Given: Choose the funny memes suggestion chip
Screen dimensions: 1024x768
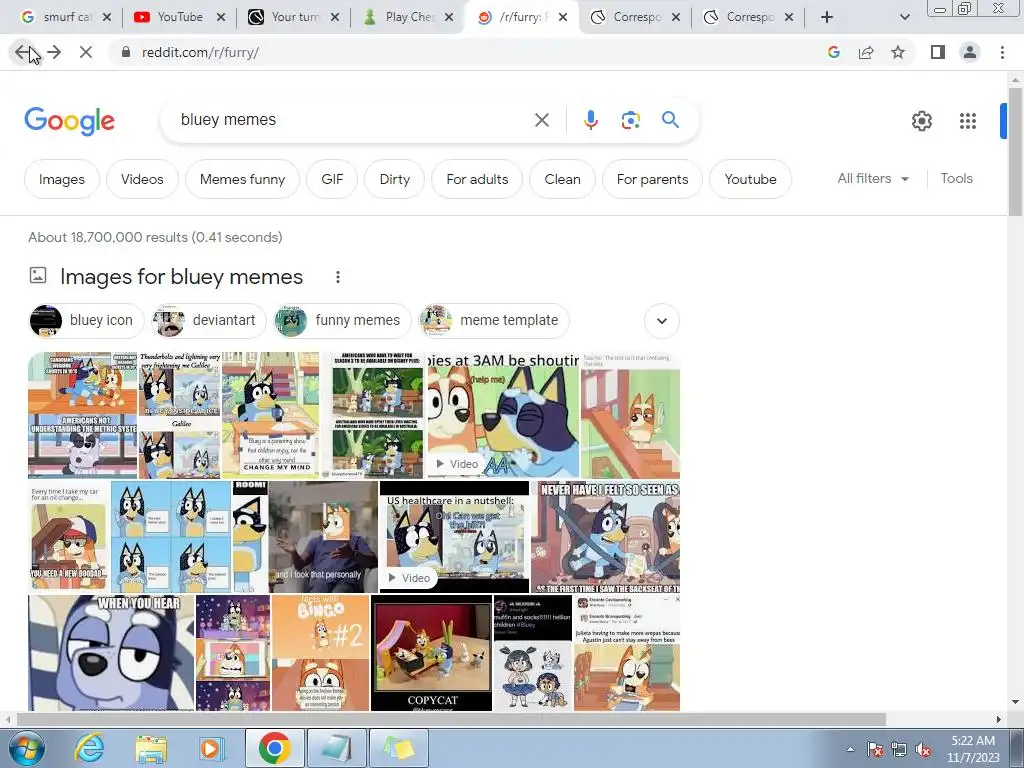Looking at the screenshot, I should (342, 321).
